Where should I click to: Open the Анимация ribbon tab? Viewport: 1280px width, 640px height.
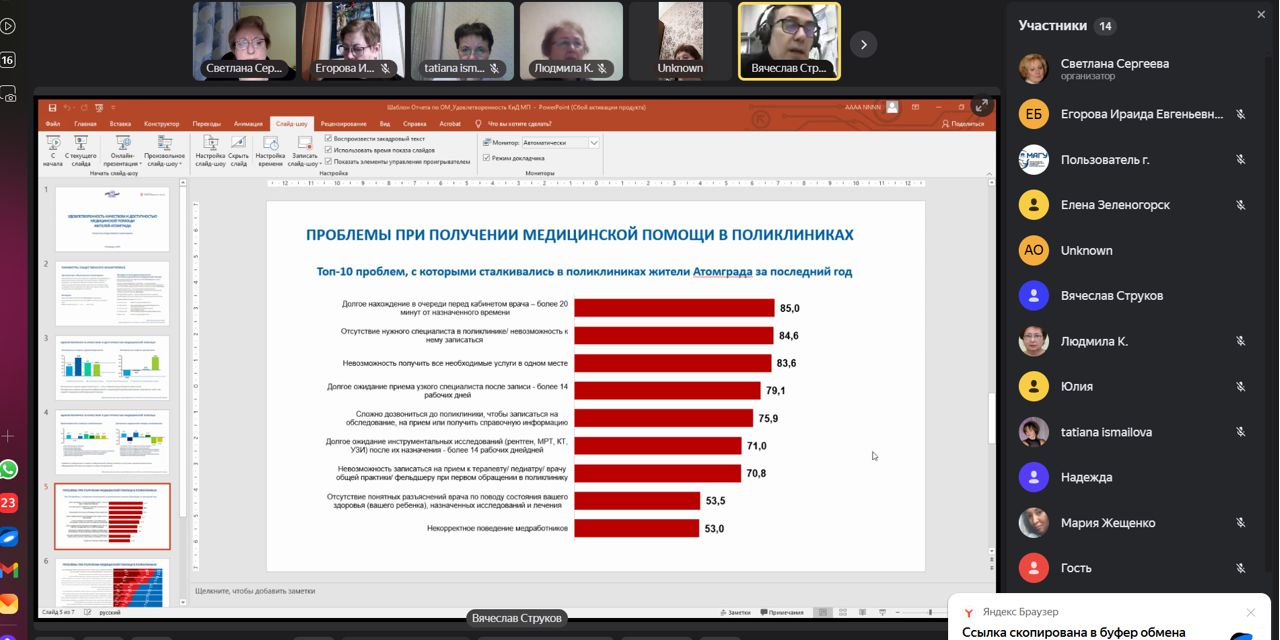(x=248, y=124)
